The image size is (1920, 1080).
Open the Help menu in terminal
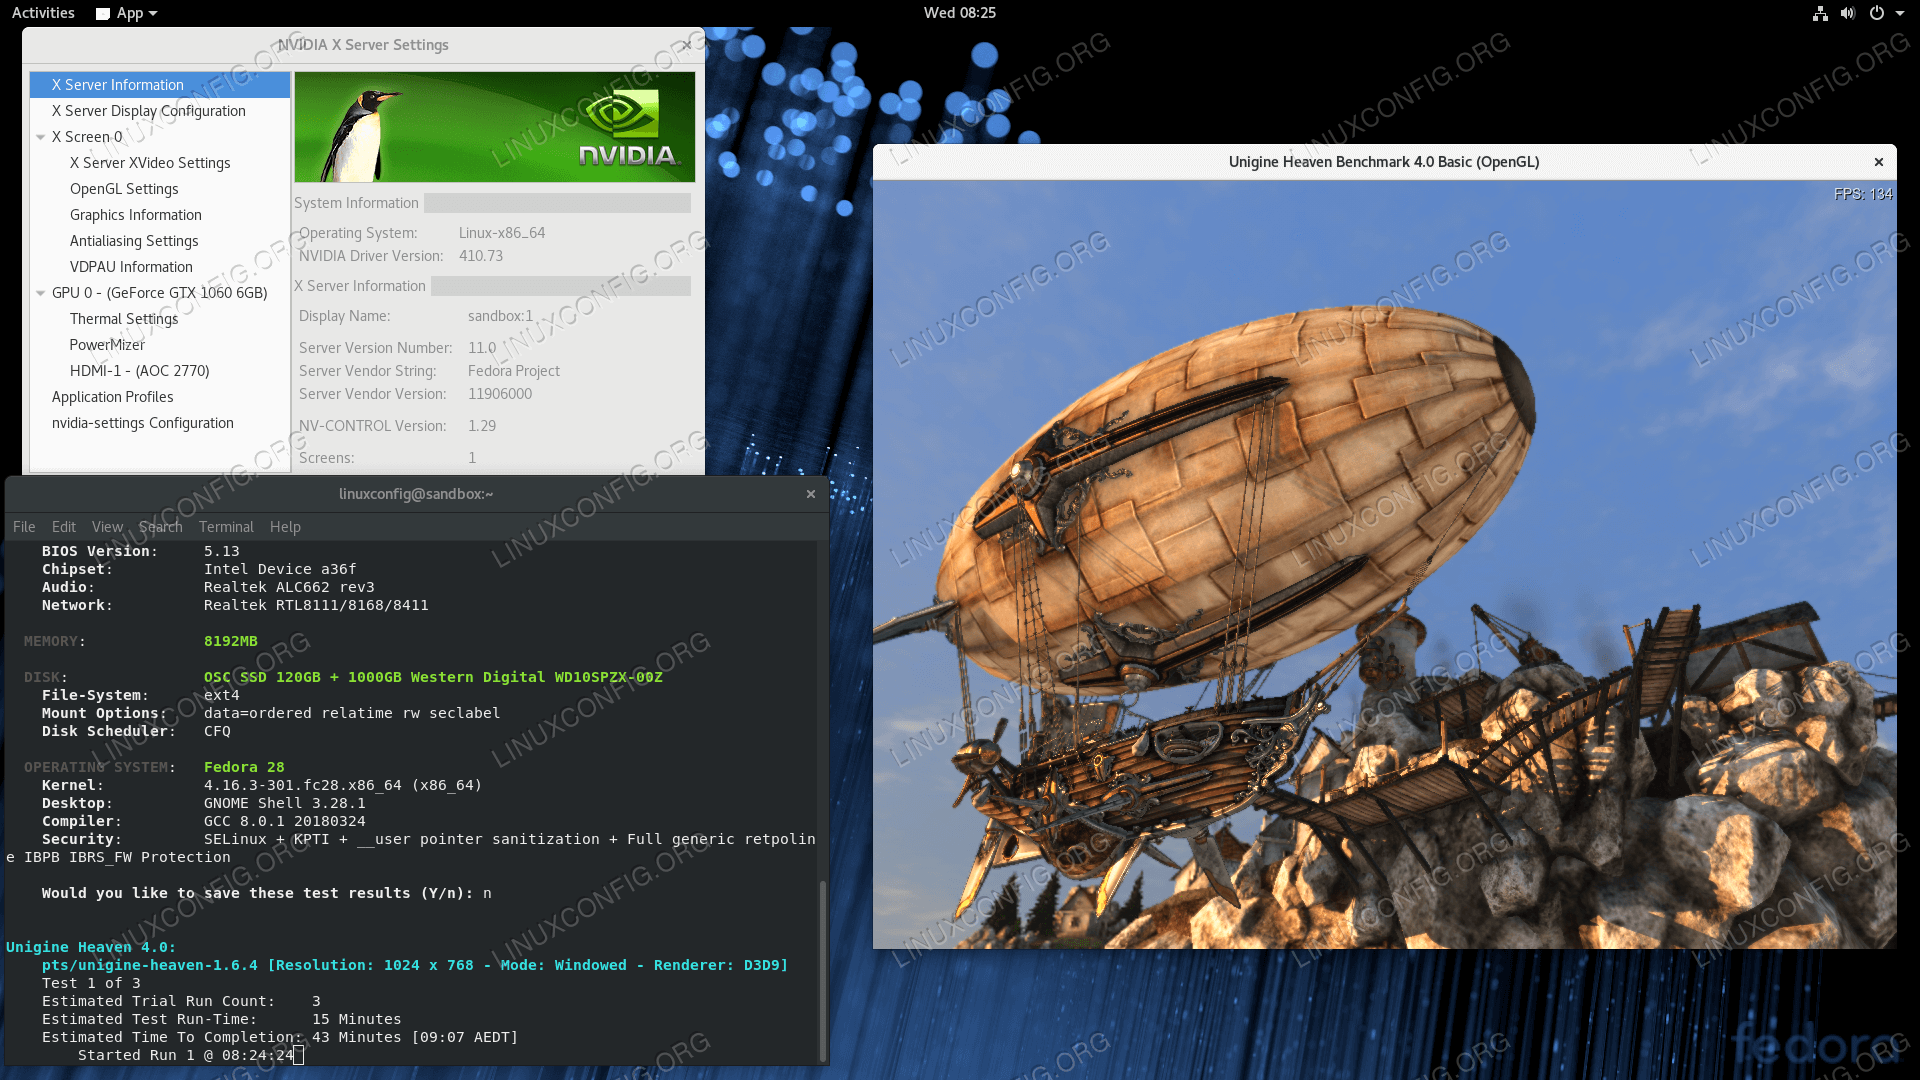(285, 527)
